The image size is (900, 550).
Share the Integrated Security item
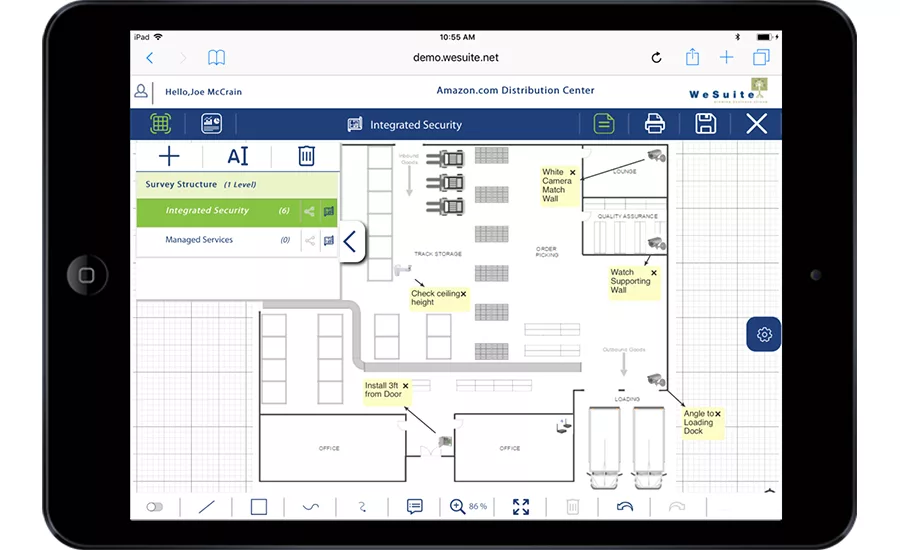pos(309,211)
